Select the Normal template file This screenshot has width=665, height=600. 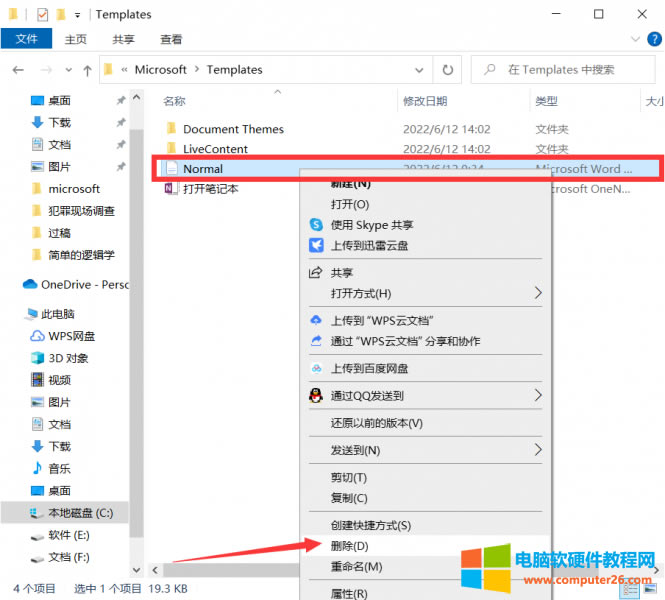click(x=203, y=169)
